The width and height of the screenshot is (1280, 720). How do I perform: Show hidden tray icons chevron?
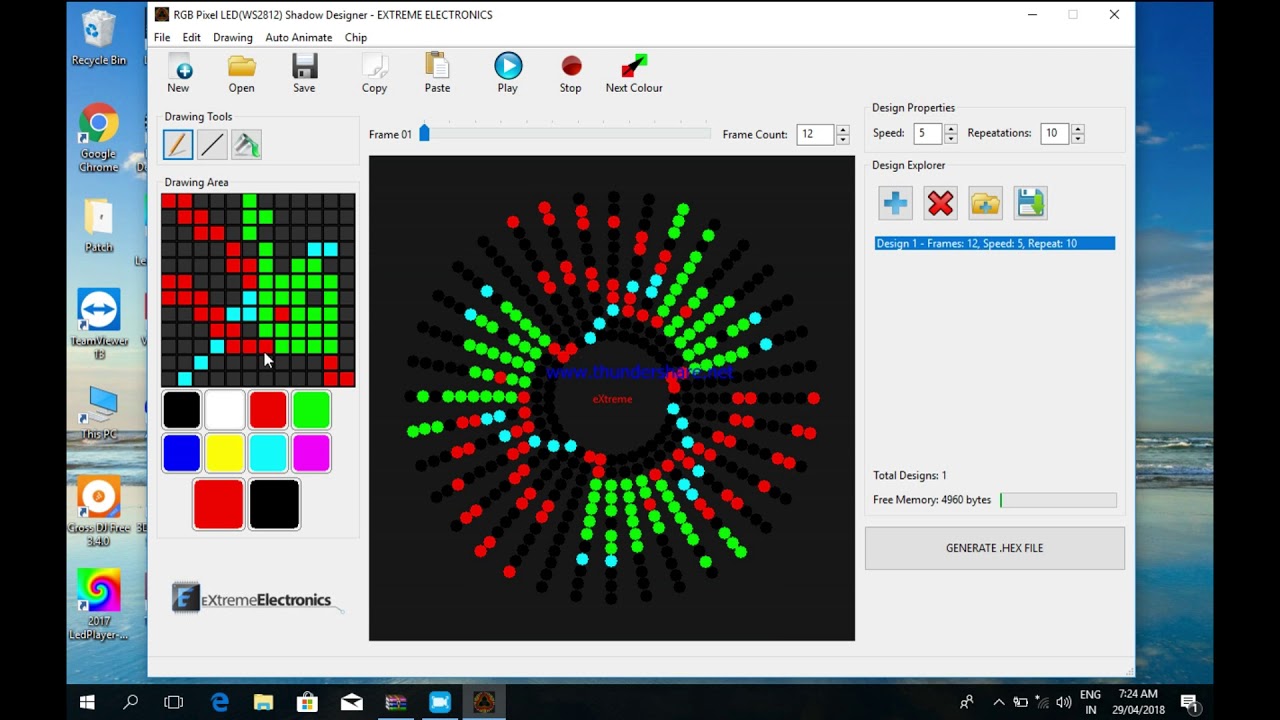click(x=998, y=702)
